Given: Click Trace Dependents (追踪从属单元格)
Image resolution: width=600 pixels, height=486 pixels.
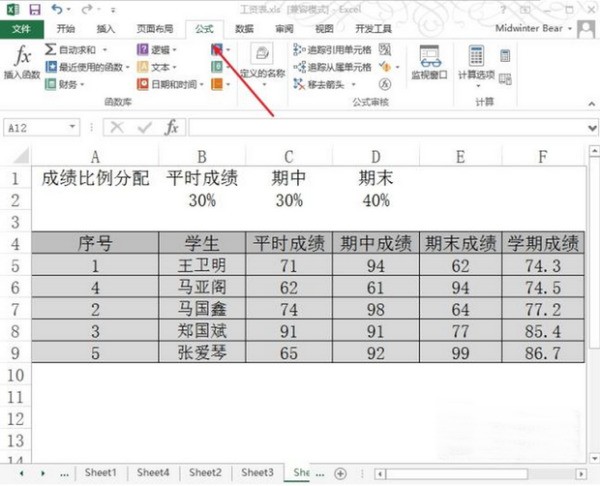Looking at the screenshot, I should pos(332,67).
